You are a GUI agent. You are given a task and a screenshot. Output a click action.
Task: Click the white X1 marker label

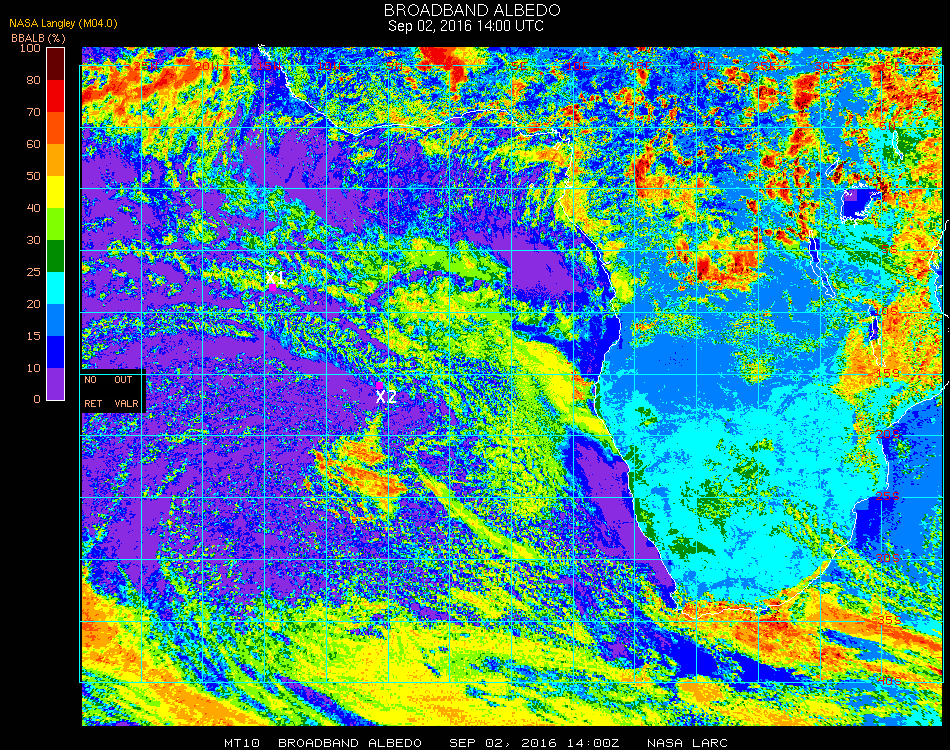276,276
